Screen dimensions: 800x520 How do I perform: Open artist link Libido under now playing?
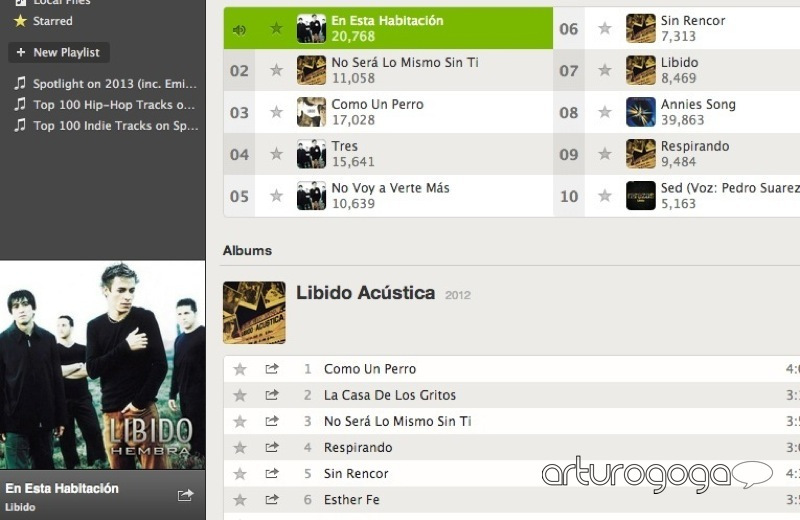tap(20, 507)
